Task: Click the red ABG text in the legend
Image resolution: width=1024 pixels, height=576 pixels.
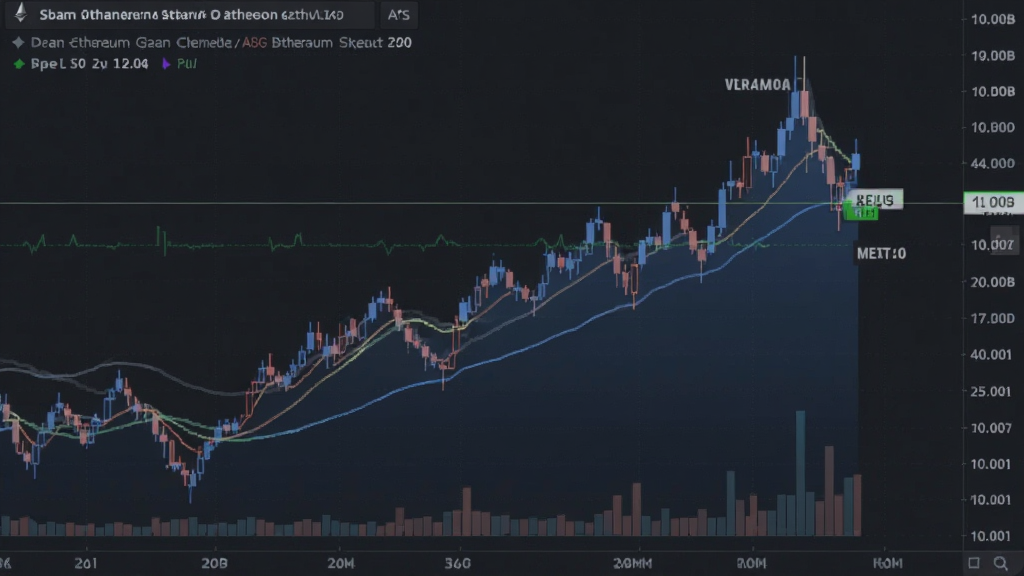Action: click(x=255, y=43)
